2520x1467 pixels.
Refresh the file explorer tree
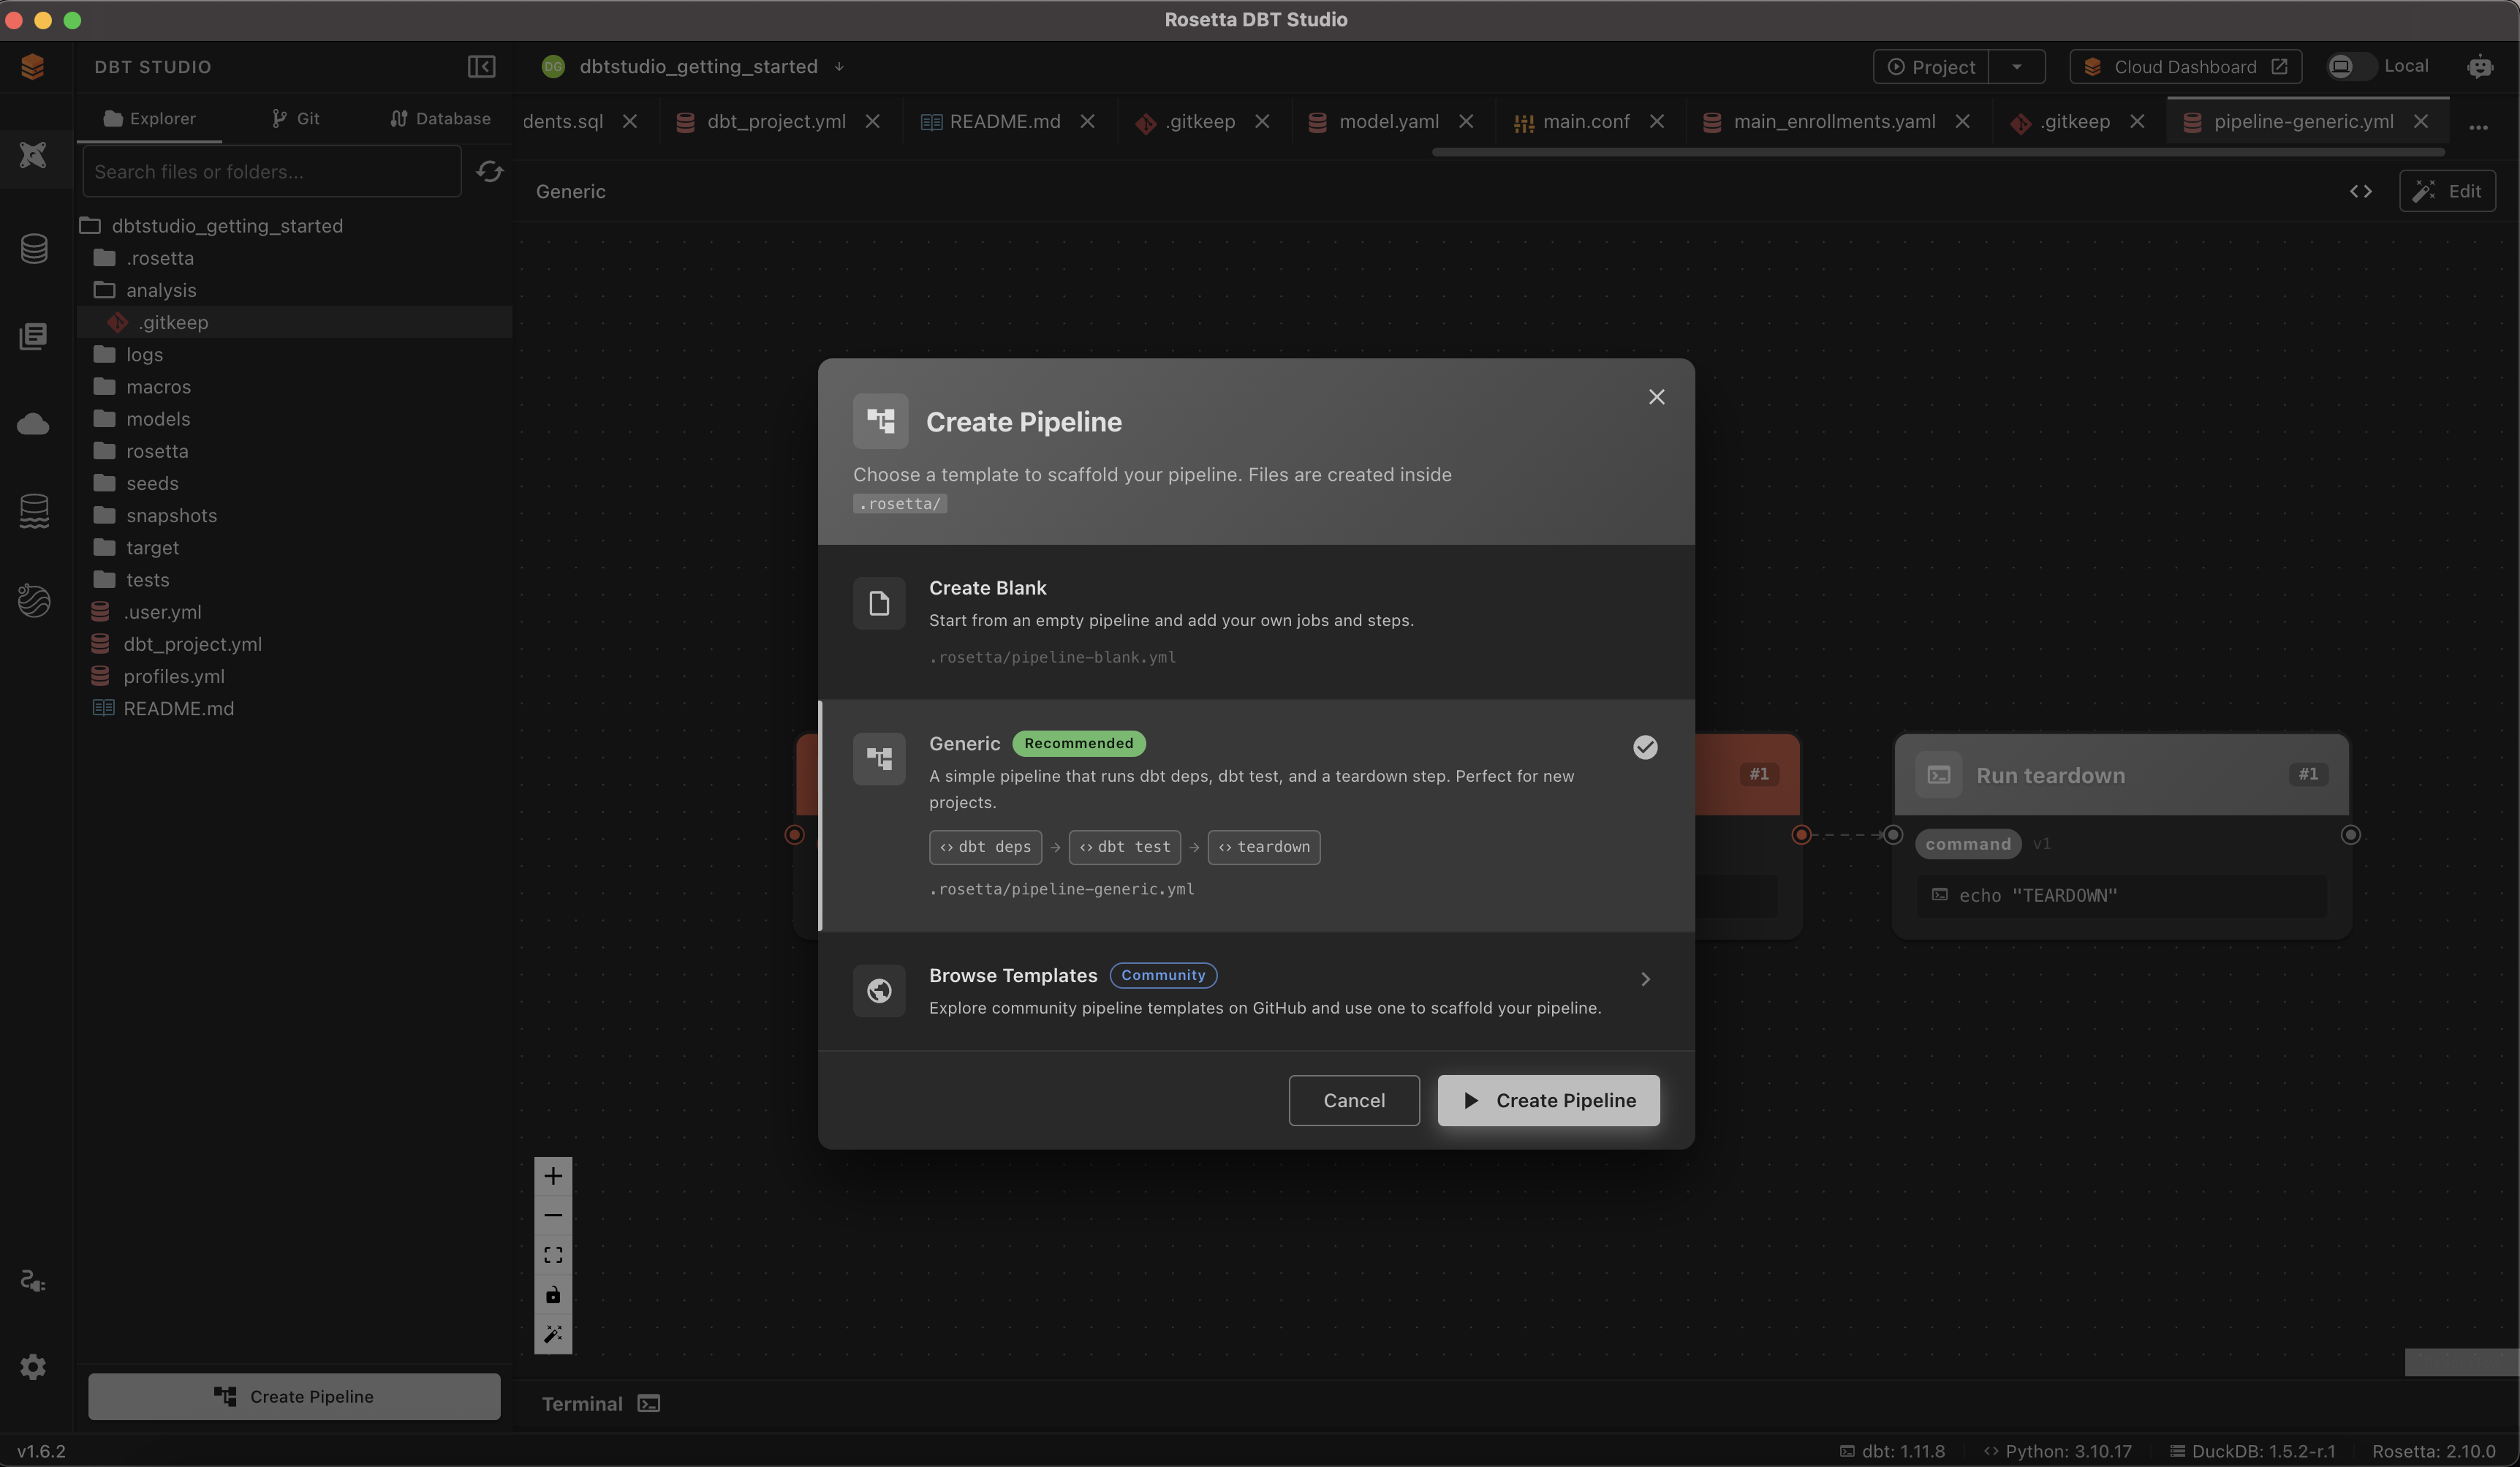489,171
